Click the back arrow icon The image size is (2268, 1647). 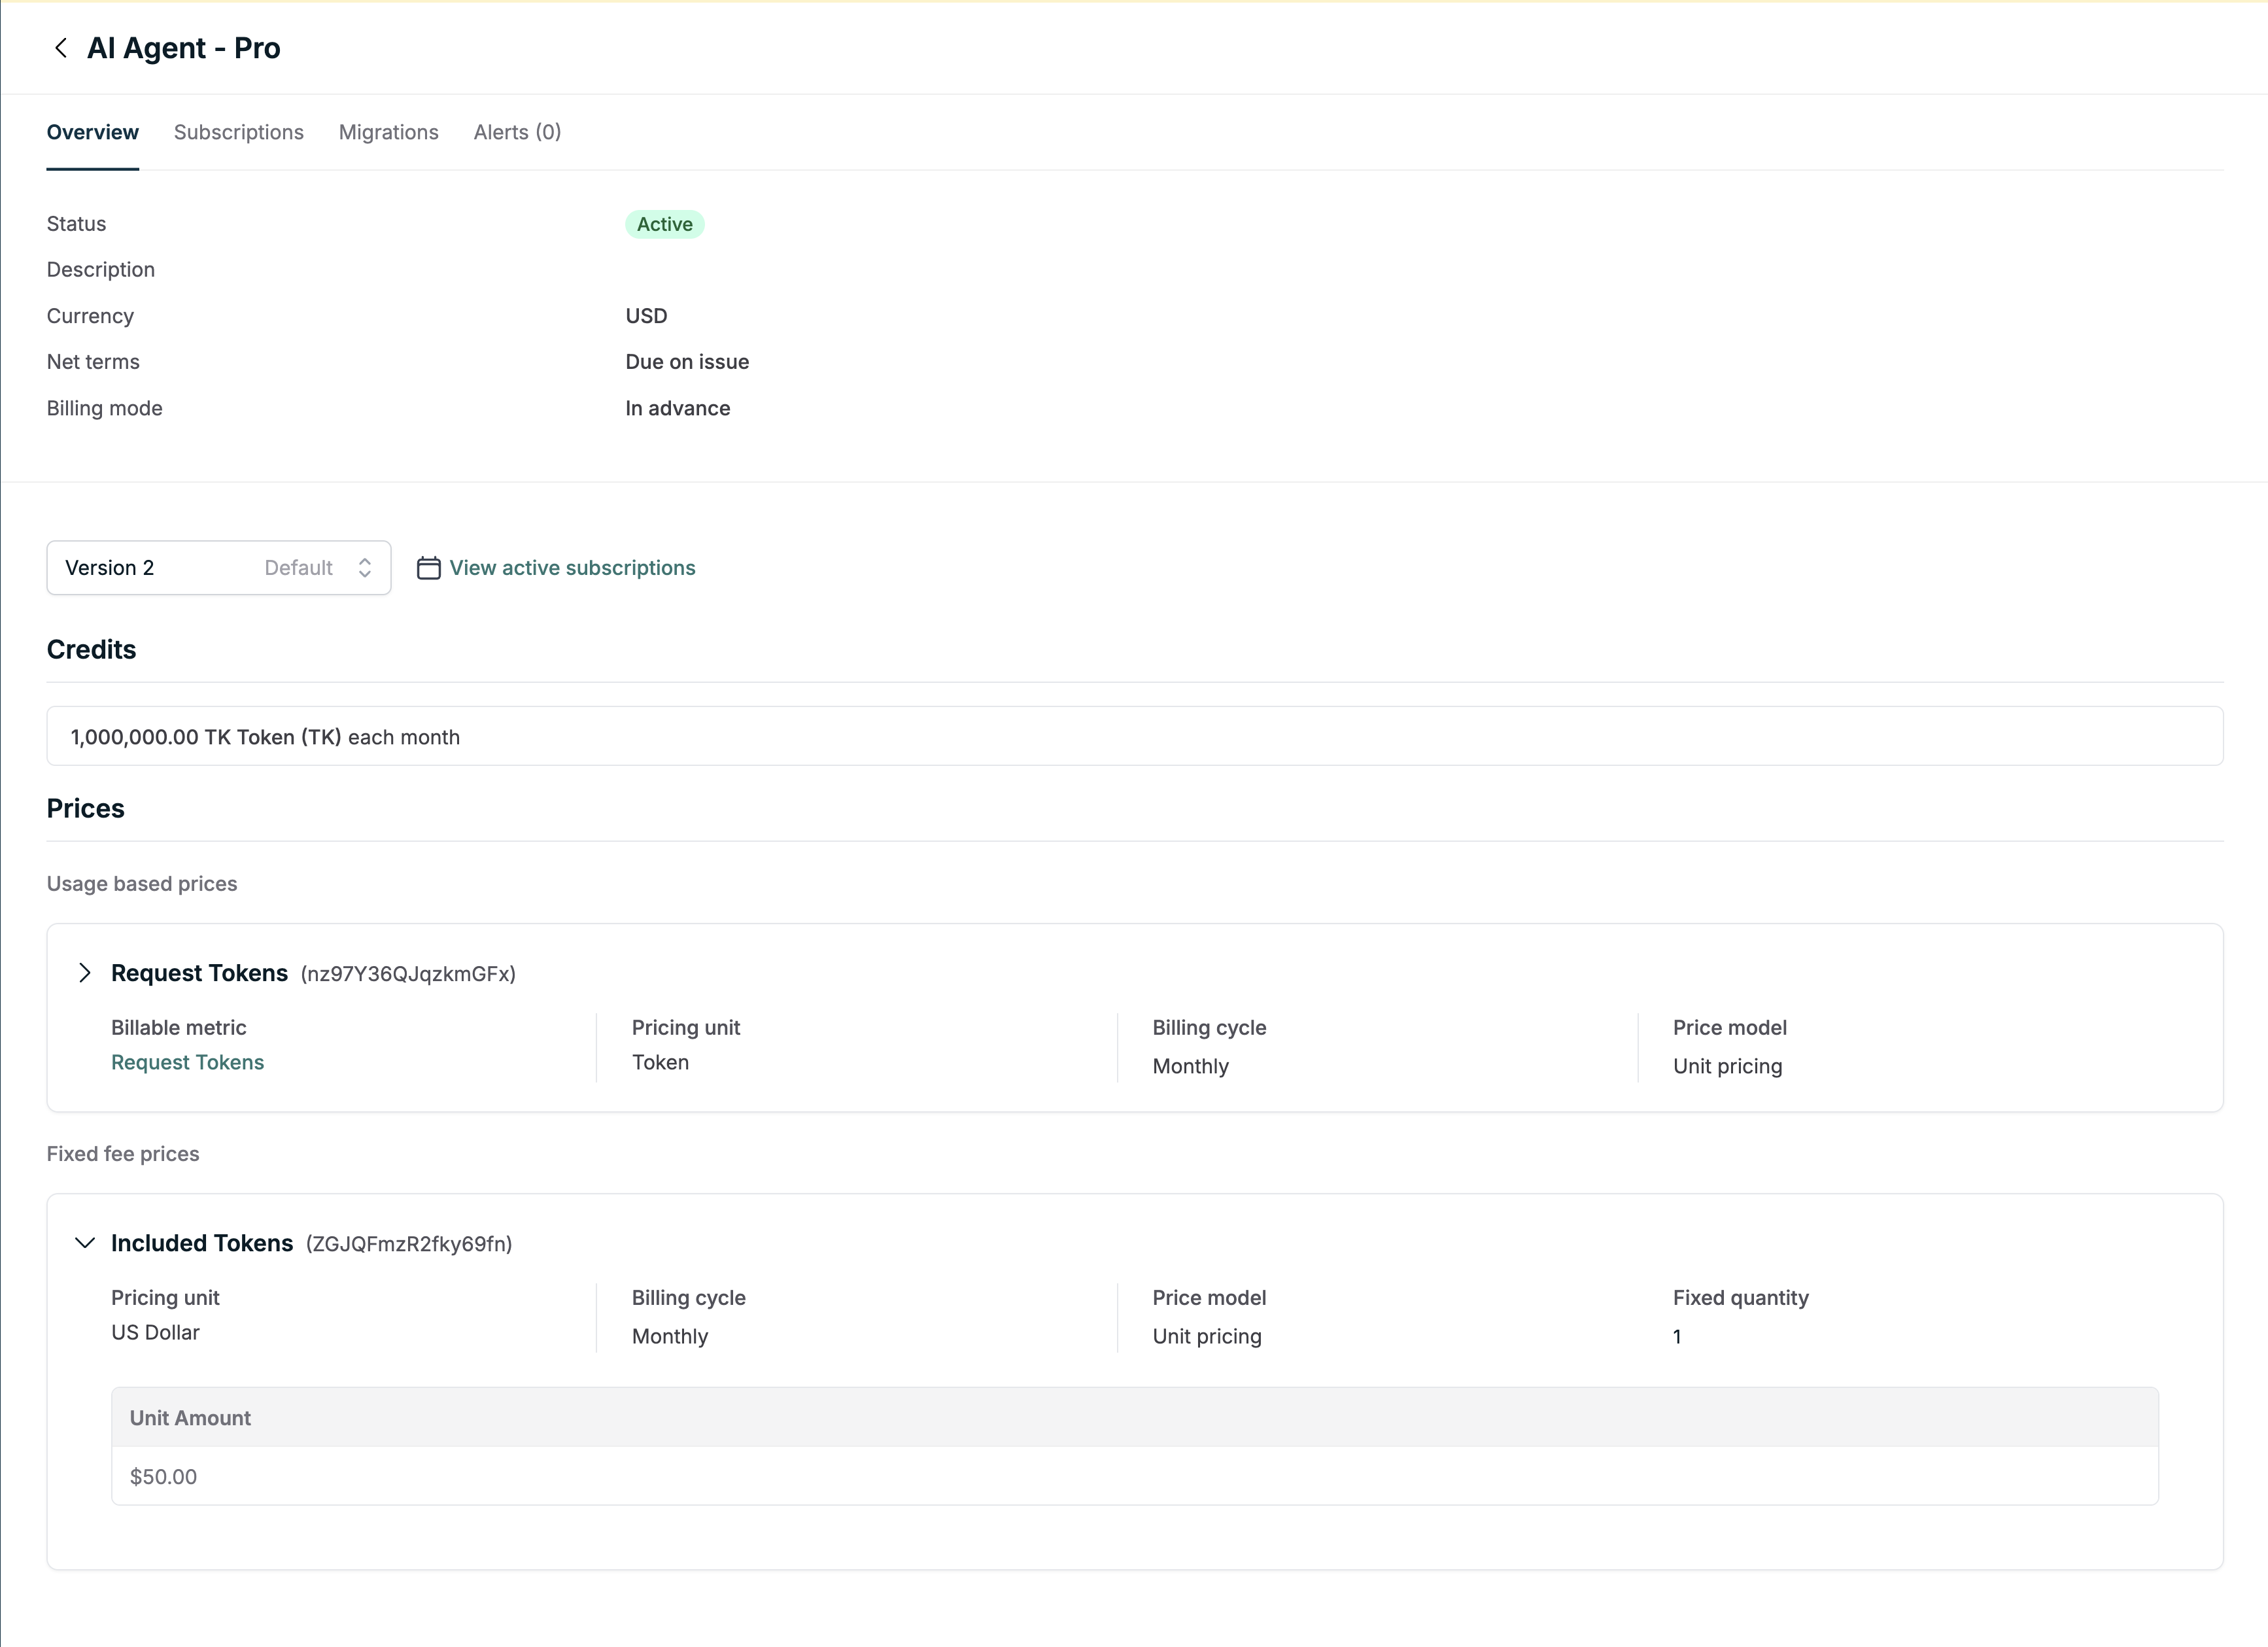tap(61, 48)
